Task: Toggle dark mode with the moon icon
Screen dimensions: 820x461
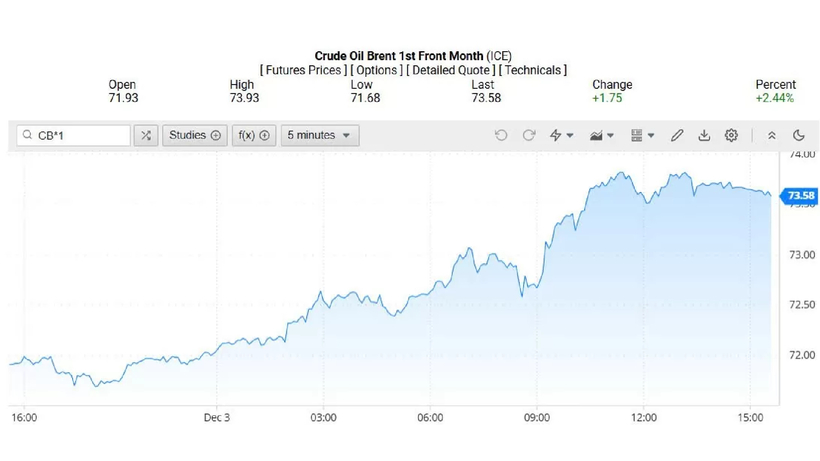Action: pyautogui.click(x=798, y=136)
